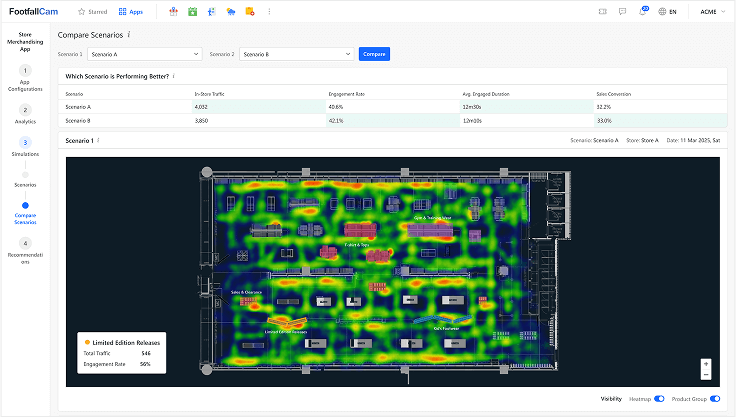Image resolution: width=736 pixels, height=417 pixels.
Task: Open the people organization app icon
Action: [x=174, y=12]
